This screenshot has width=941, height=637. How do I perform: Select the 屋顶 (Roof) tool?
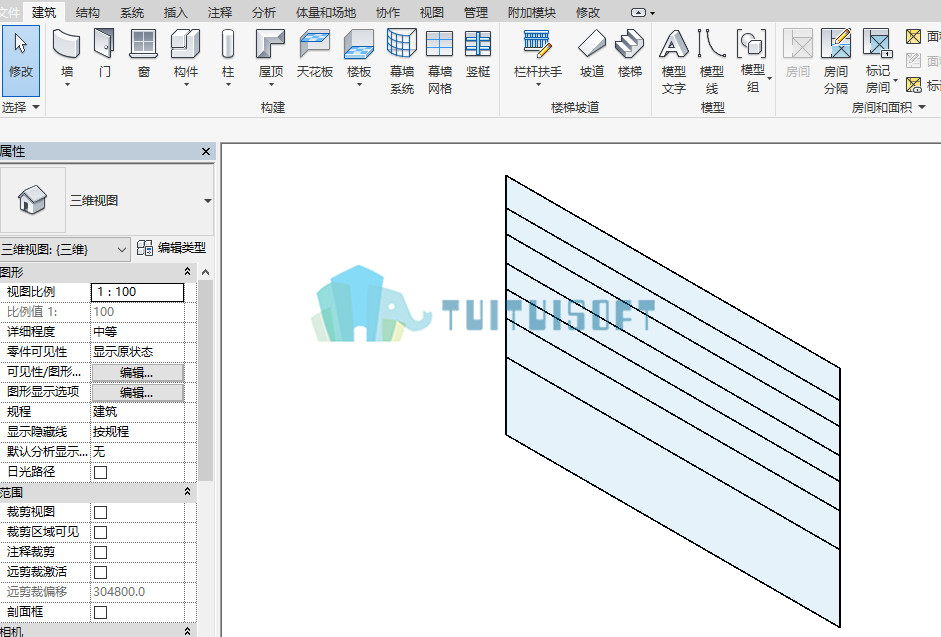tap(271, 57)
